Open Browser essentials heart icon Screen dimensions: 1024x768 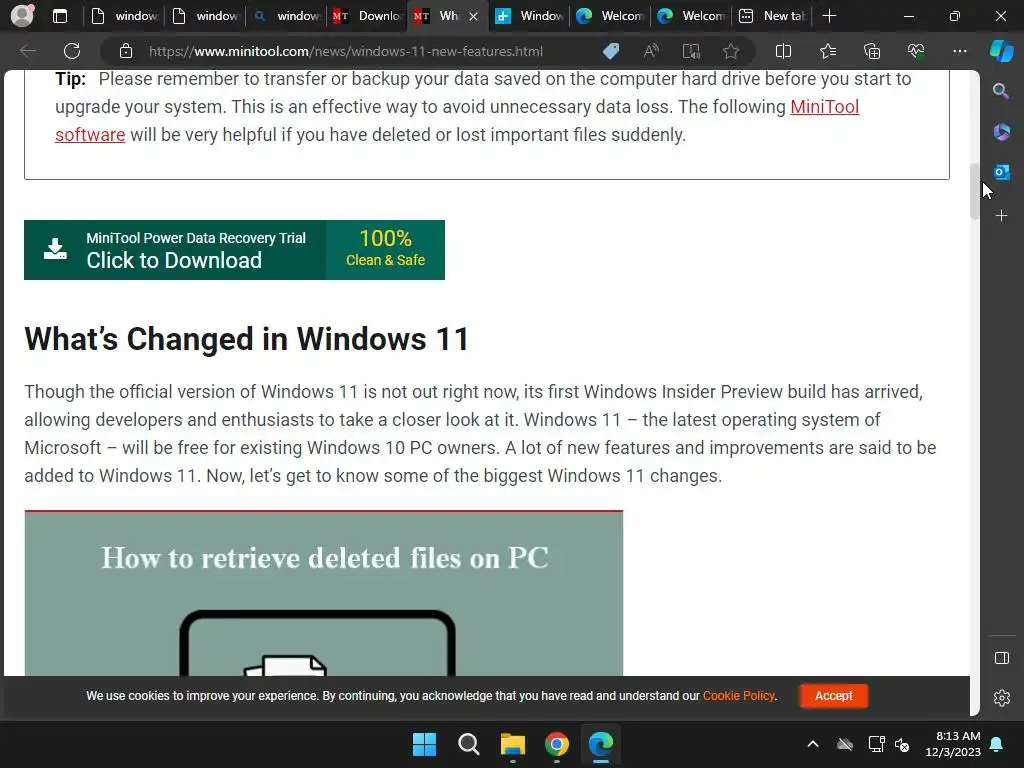point(916,51)
